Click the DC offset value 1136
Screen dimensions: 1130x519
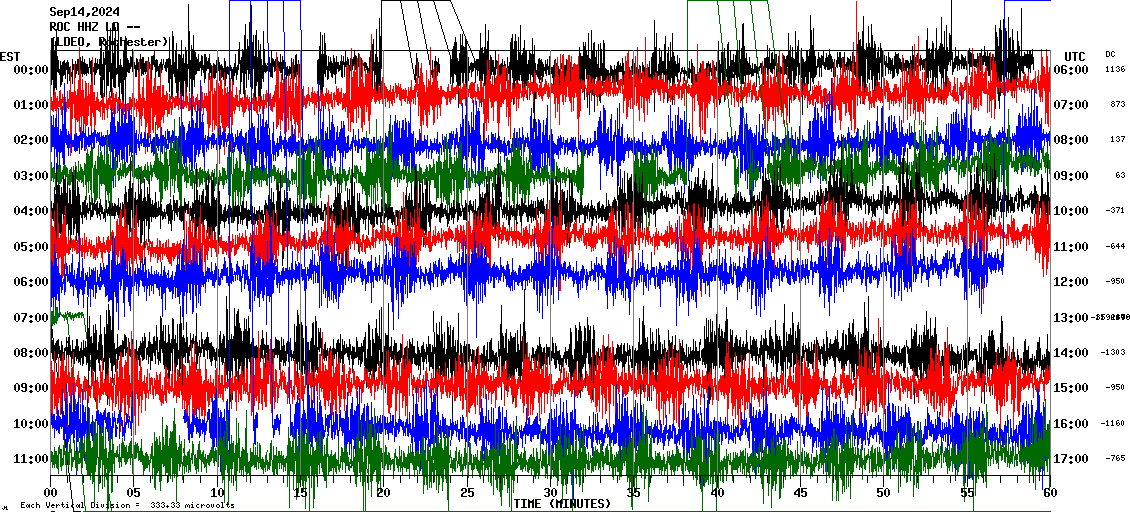click(1115, 70)
